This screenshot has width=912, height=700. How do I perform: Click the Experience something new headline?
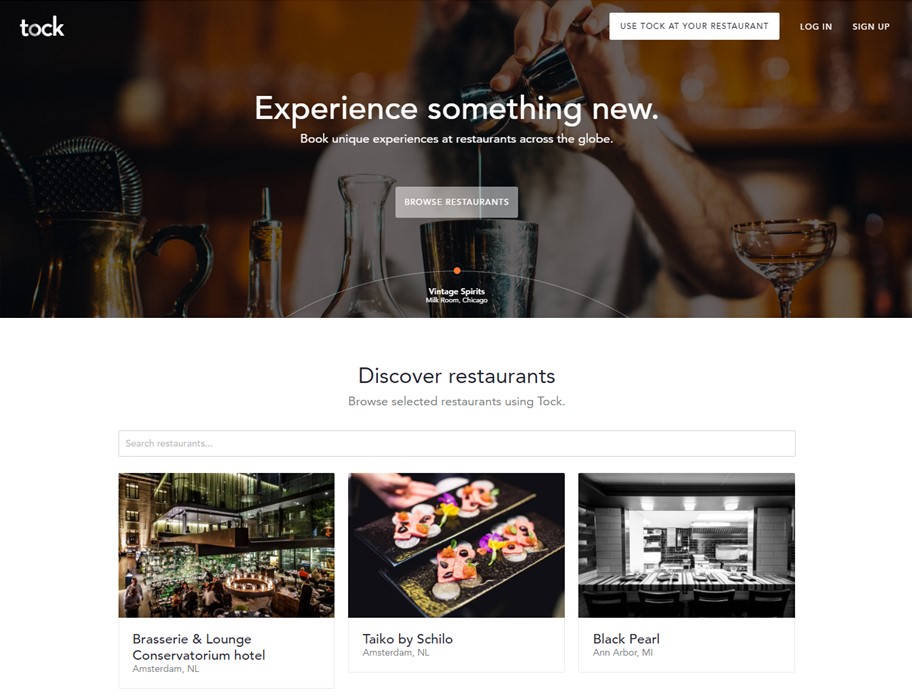click(457, 109)
